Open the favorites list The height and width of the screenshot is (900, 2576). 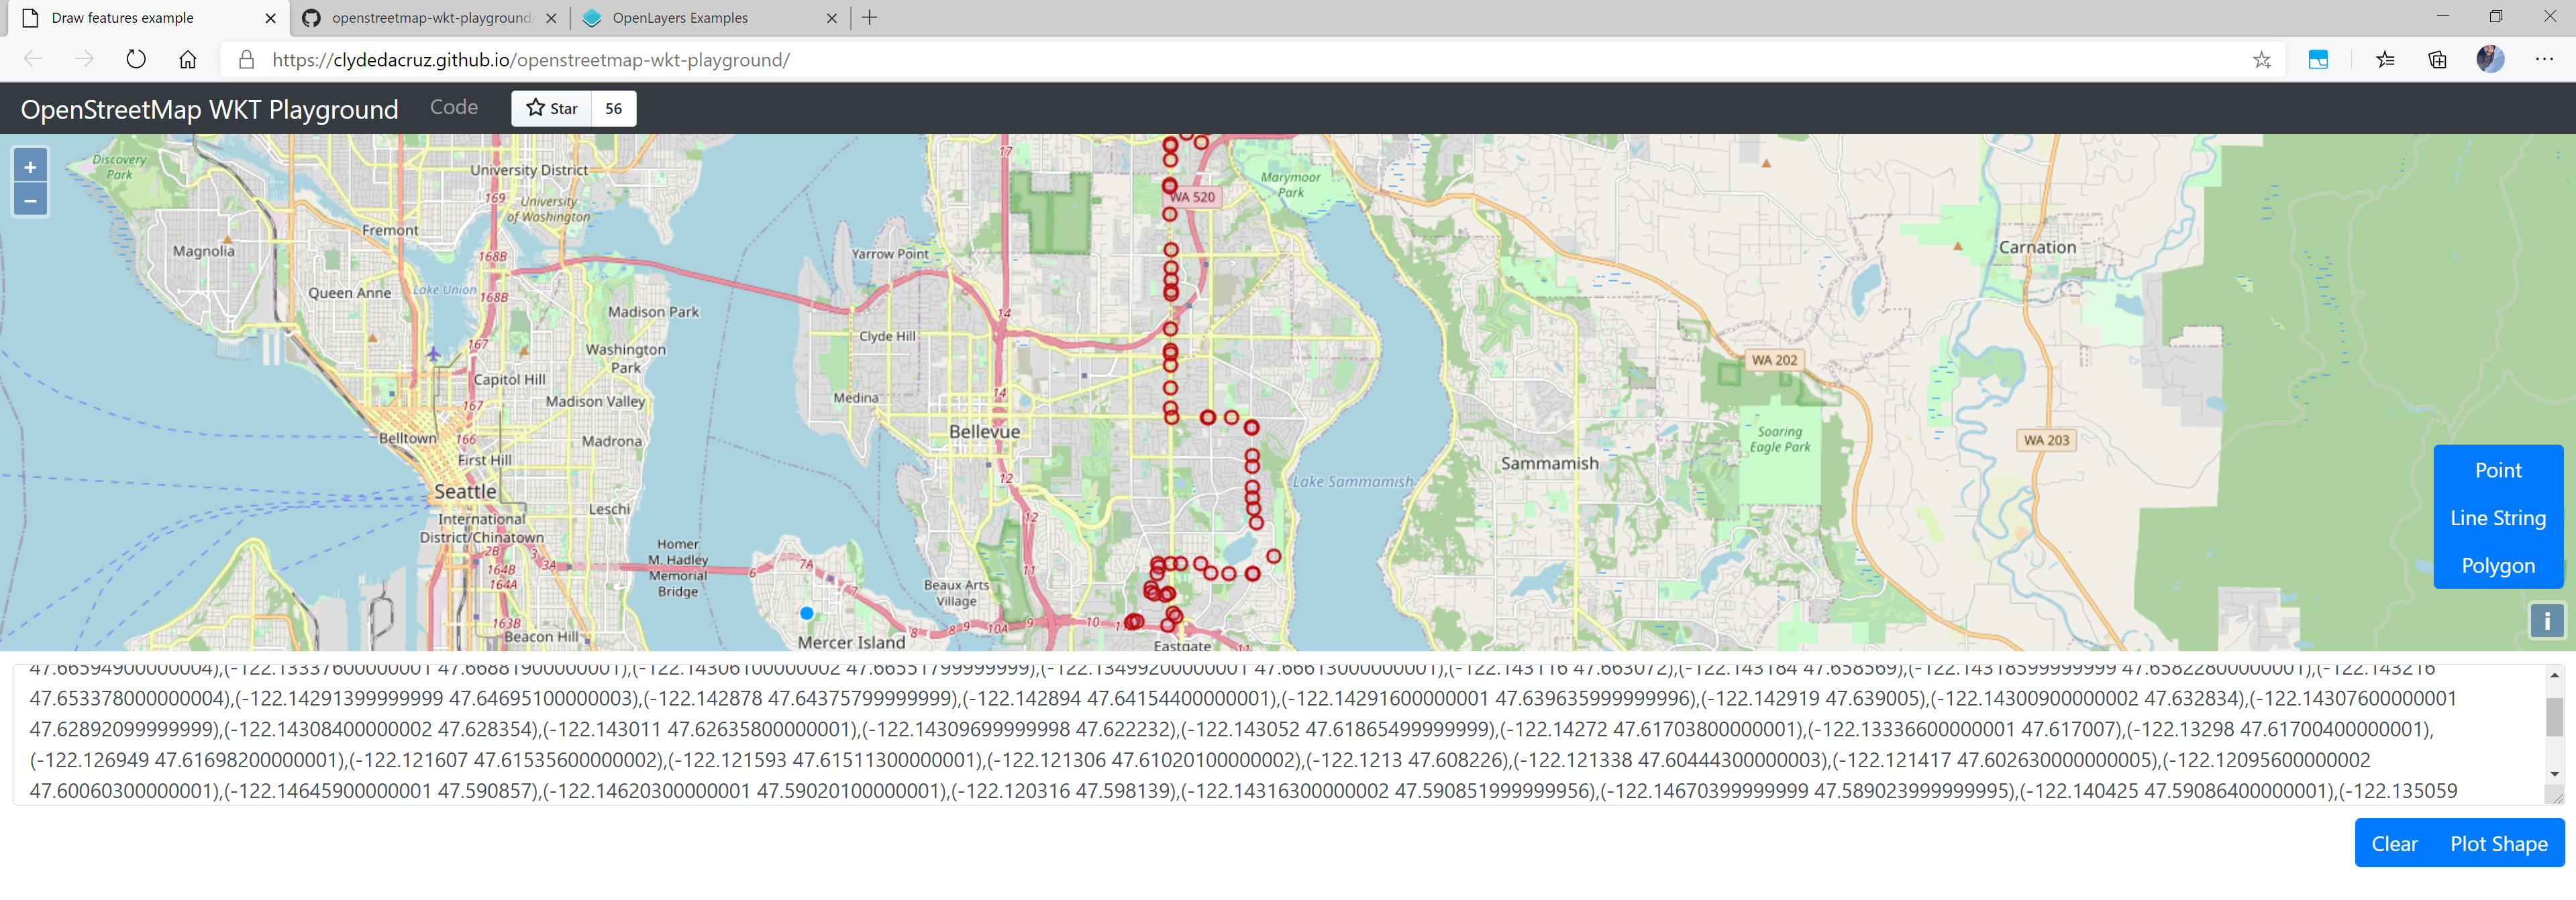coord(2385,60)
